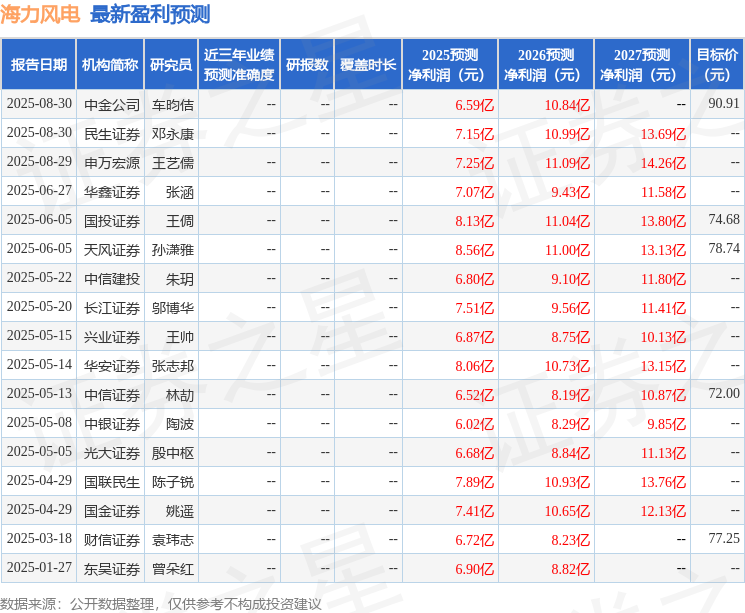Select institution 东吴证券
Viewport: 745px width, 613px height.
[112, 569]
